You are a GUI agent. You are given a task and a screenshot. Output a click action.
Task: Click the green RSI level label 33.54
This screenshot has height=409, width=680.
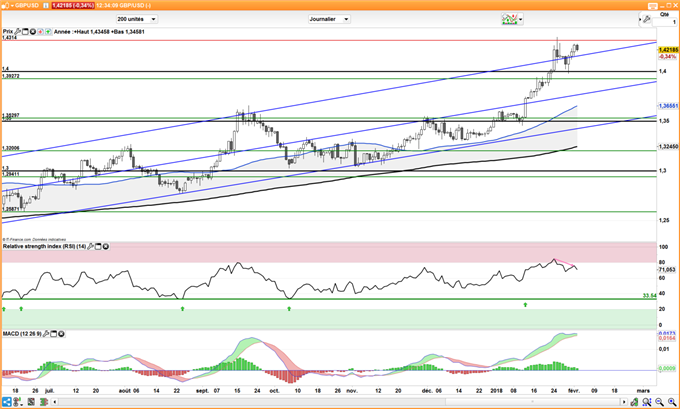coord(649,296)
